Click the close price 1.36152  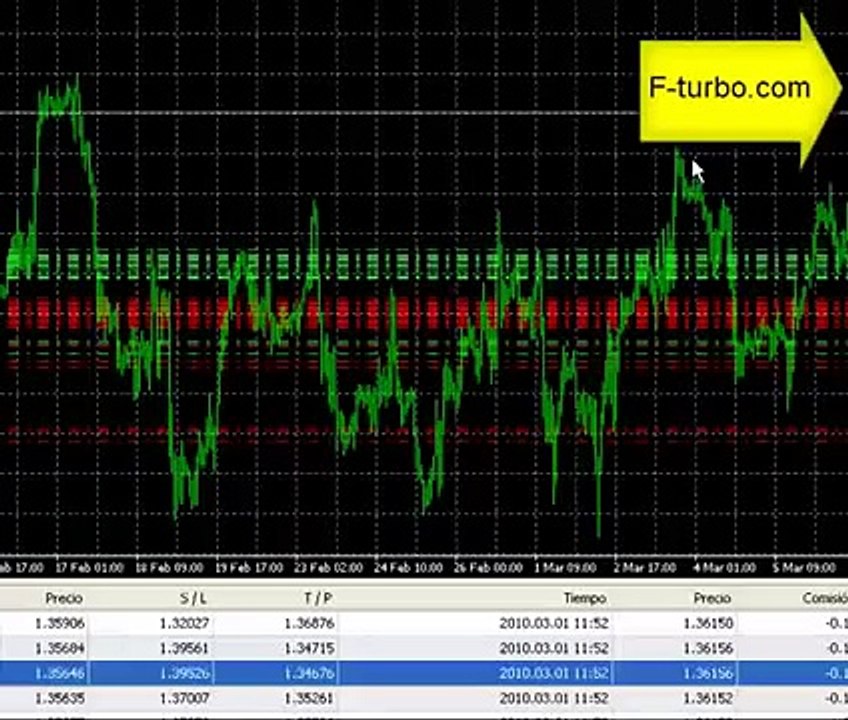tap(708, 698)
